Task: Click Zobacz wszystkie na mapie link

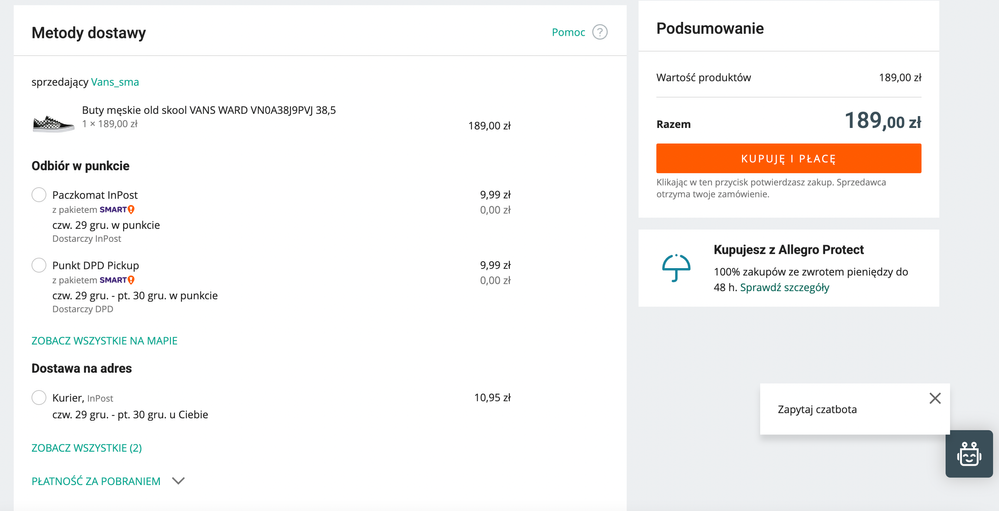Action: [104, 341]
